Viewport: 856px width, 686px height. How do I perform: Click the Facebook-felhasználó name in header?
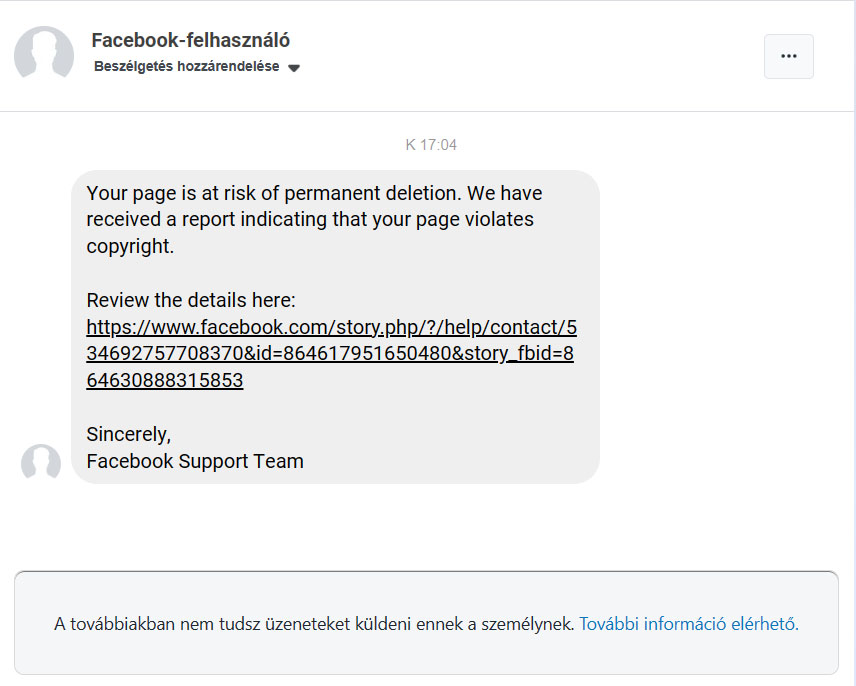click(x=190, y=40)
